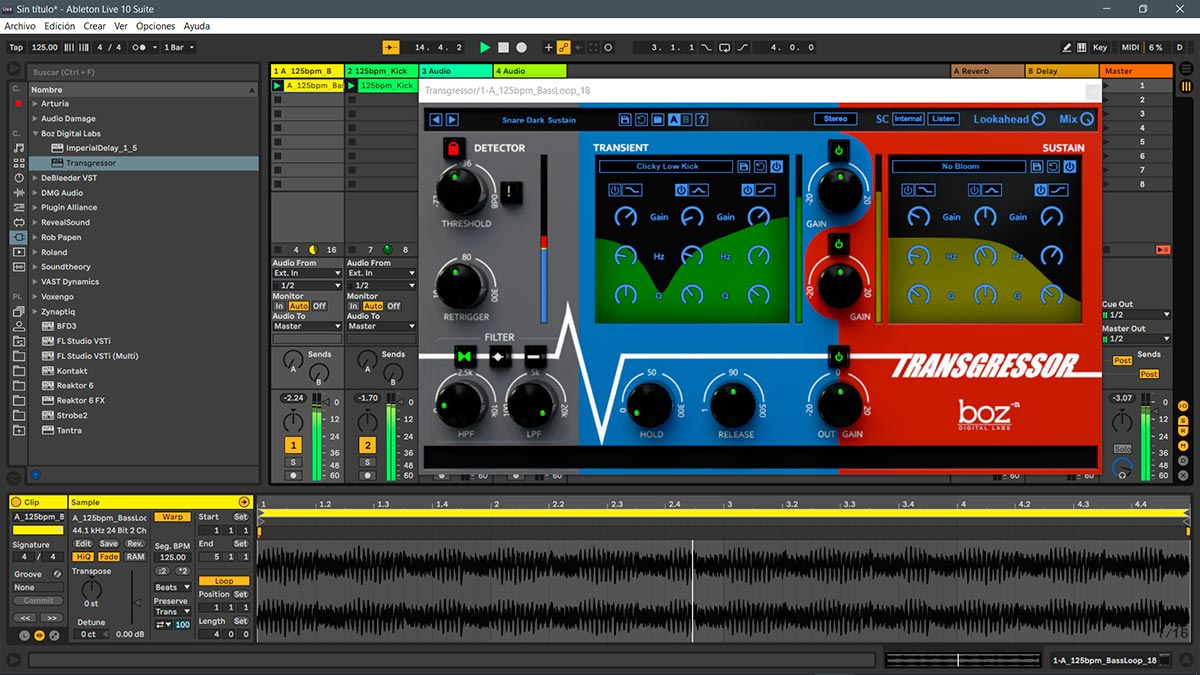Save the global Snare Dark Sustain preset
1200x675 pixels.
coord(625,120)
